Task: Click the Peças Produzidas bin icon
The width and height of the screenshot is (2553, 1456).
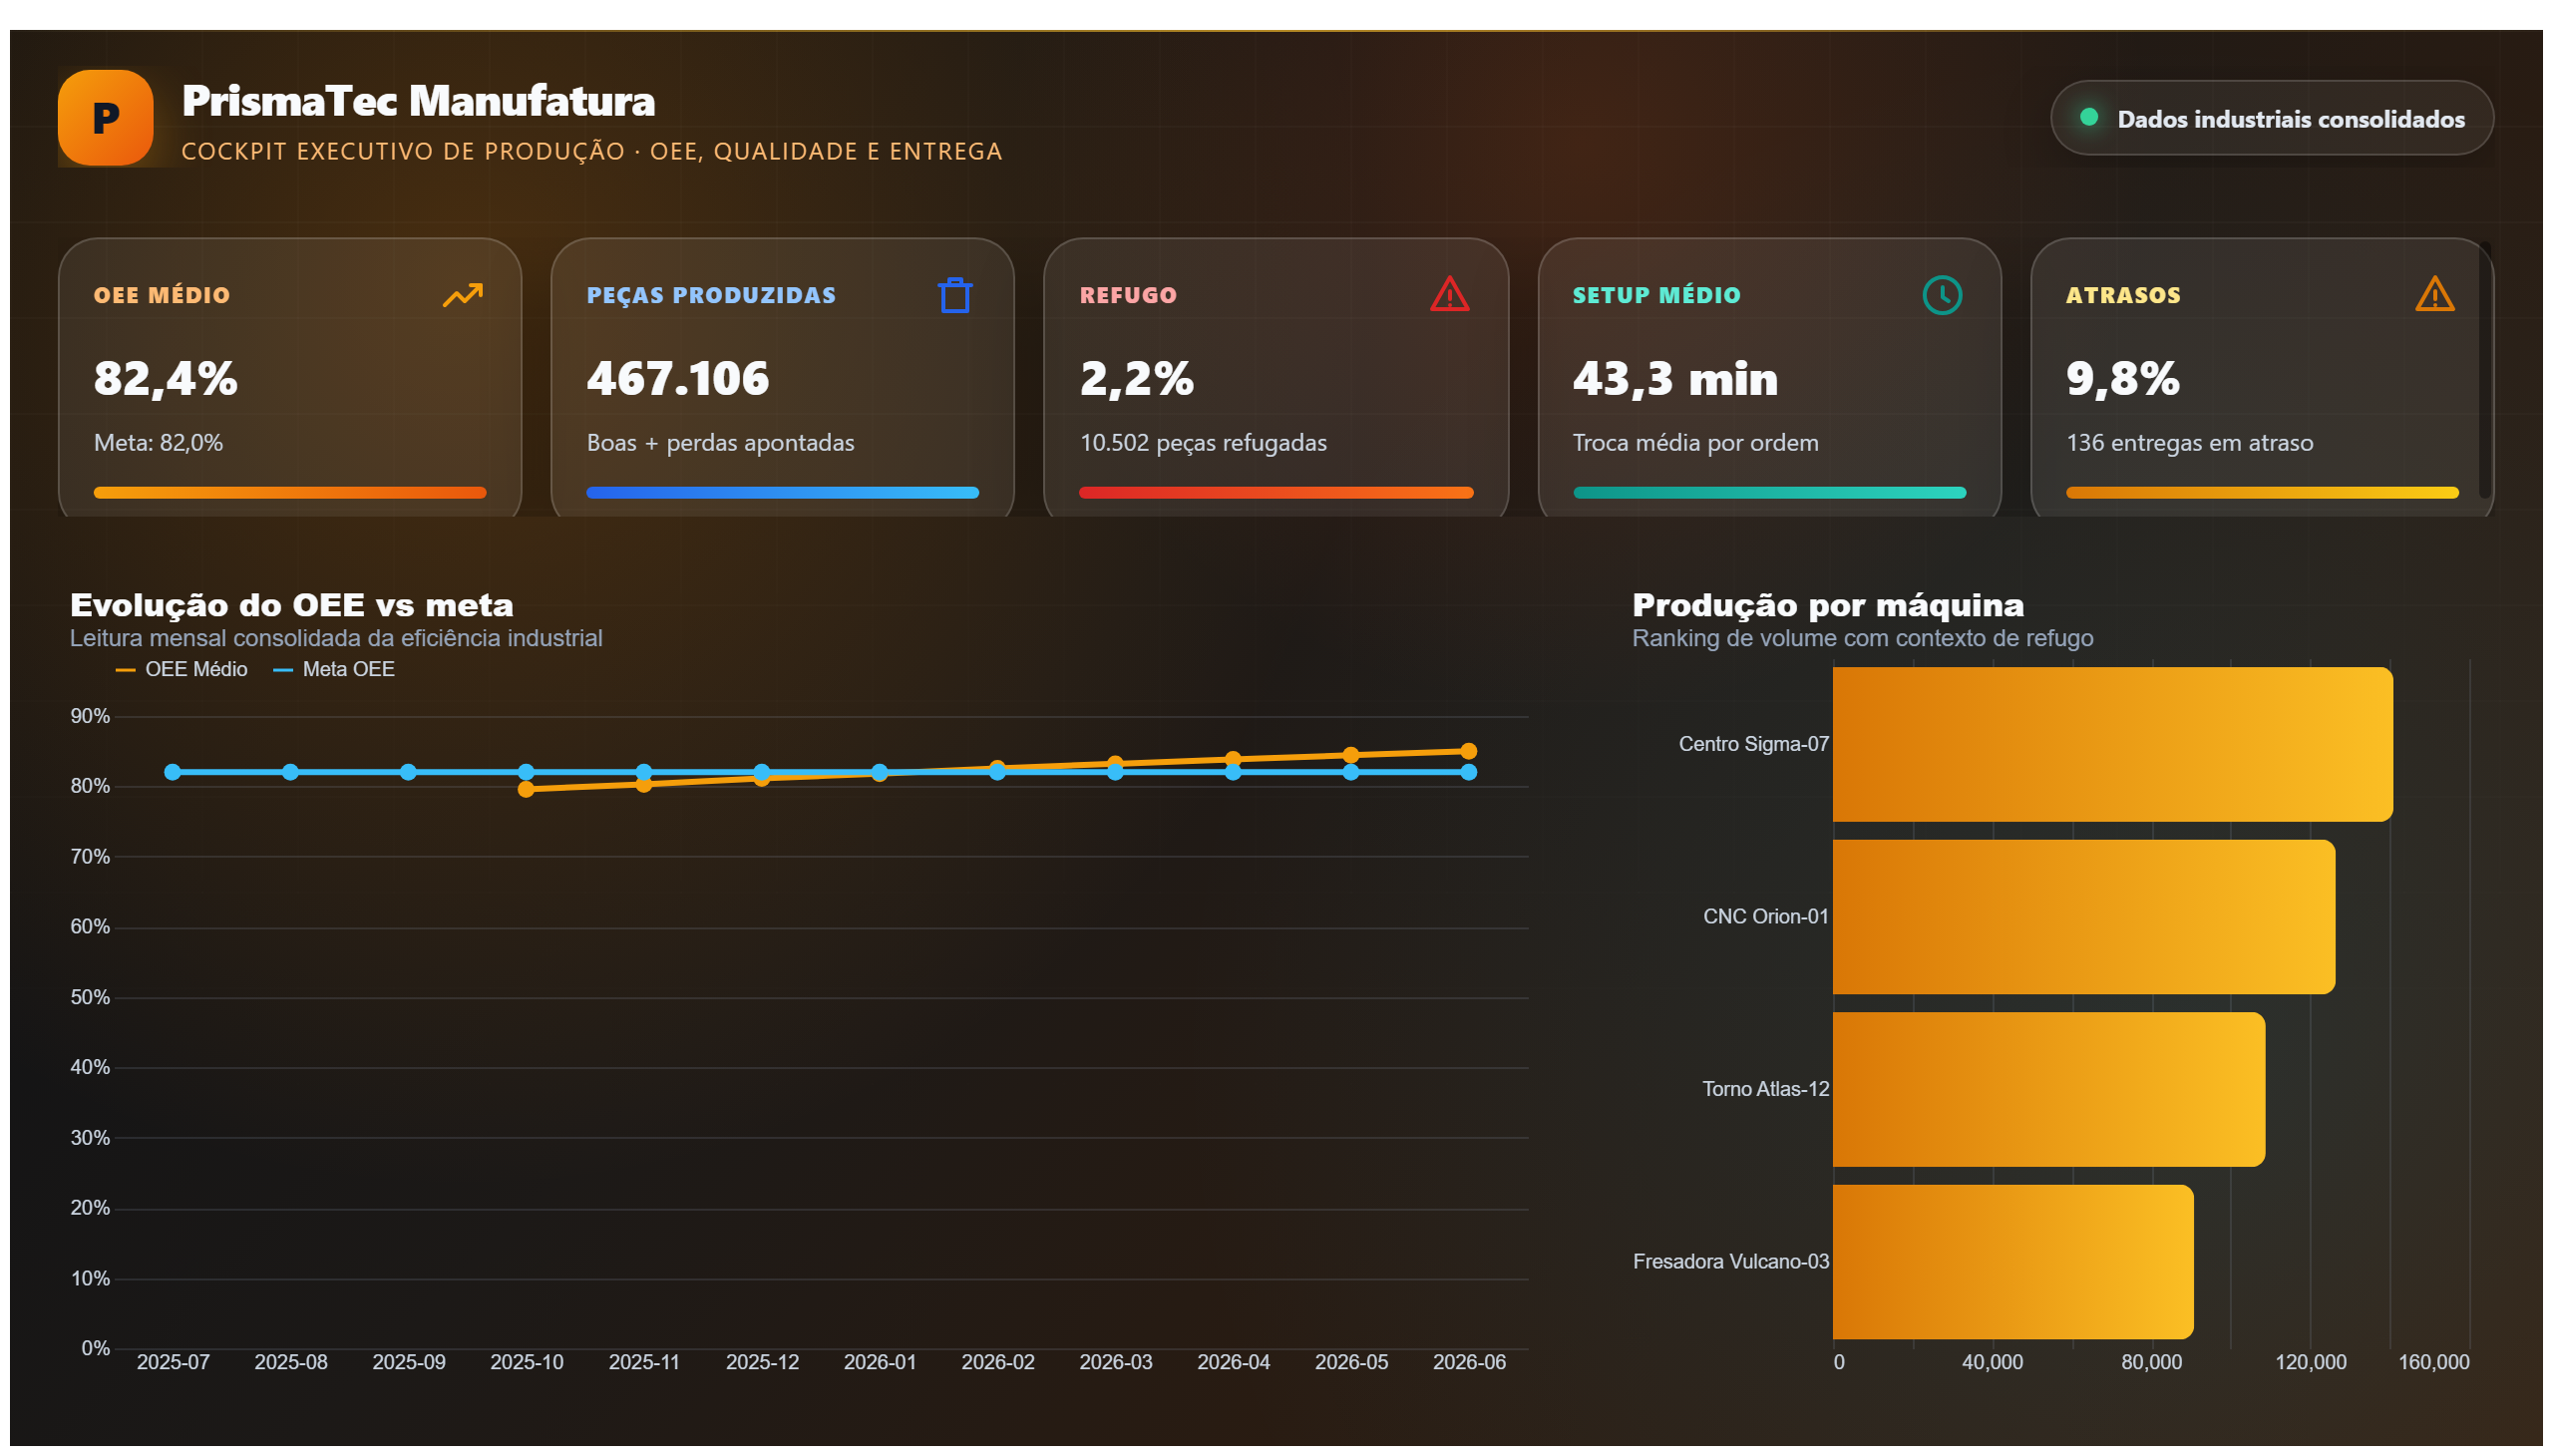Action: 955,295
